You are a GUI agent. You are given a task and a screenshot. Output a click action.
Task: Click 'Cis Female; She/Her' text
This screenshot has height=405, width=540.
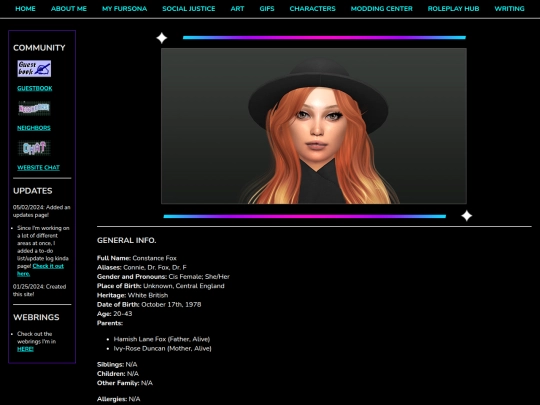point(199,277)
